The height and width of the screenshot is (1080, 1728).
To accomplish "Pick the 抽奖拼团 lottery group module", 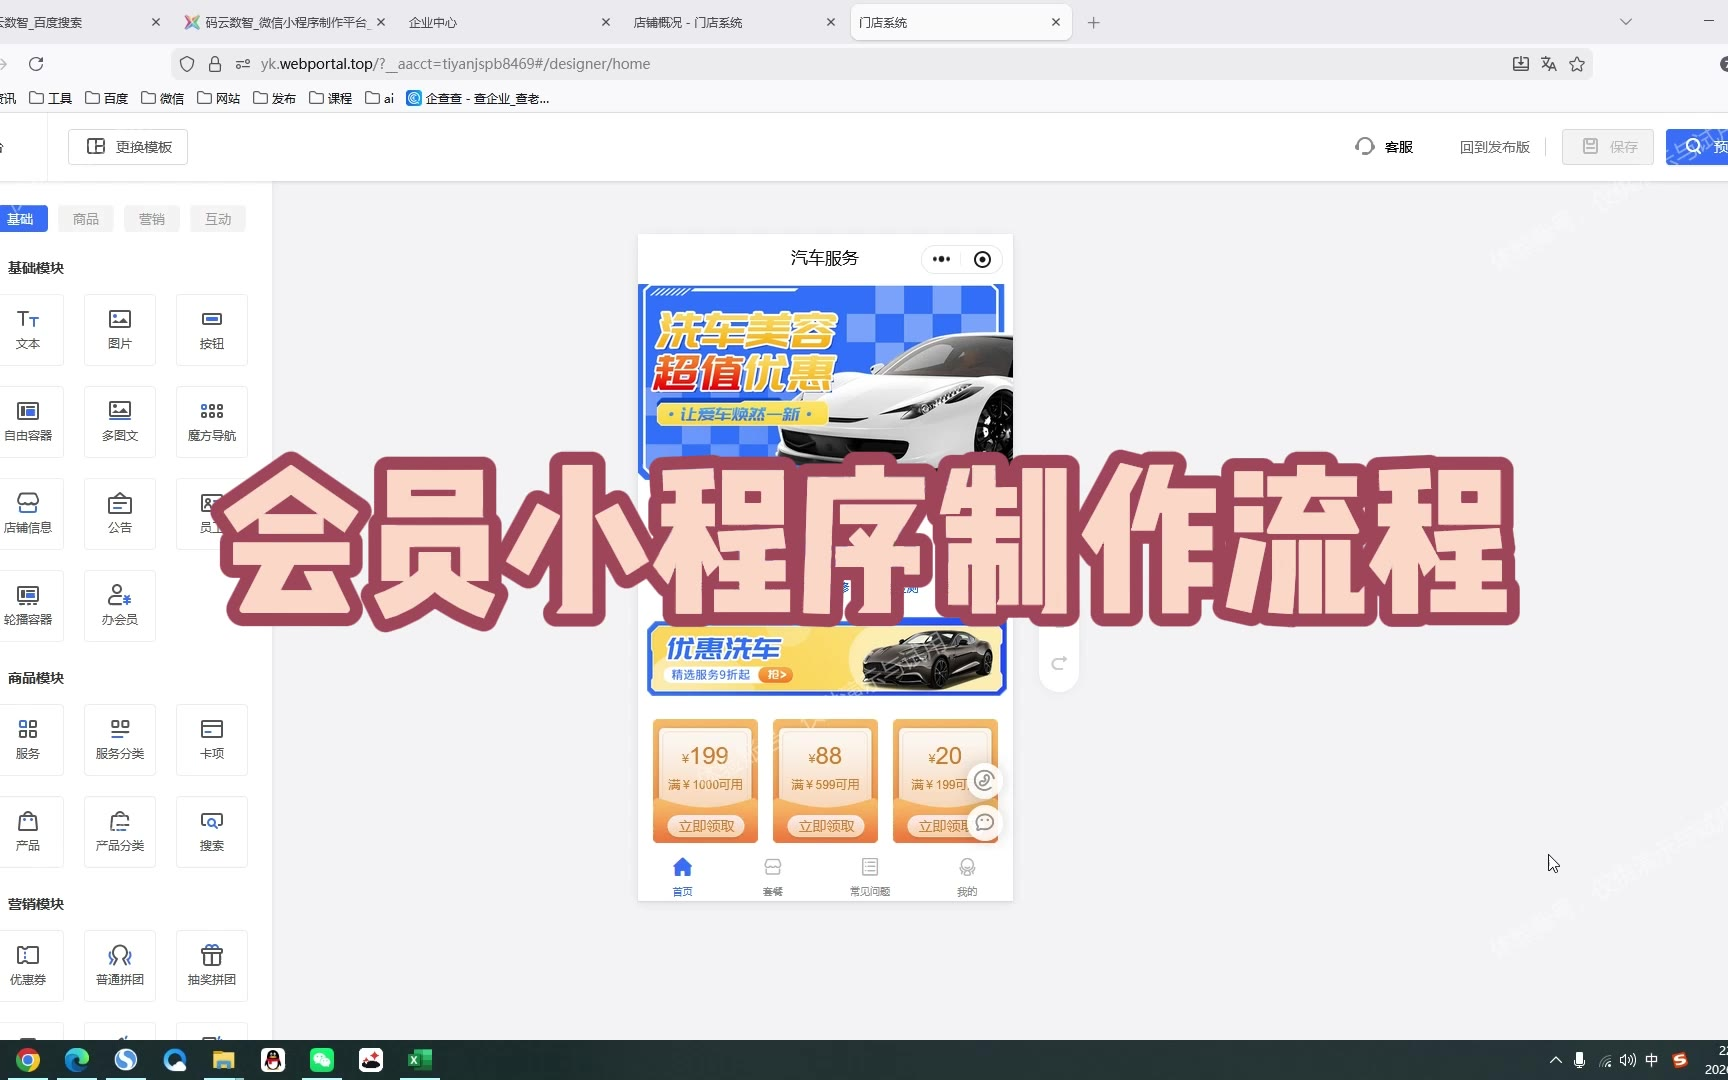I will 211,965.
